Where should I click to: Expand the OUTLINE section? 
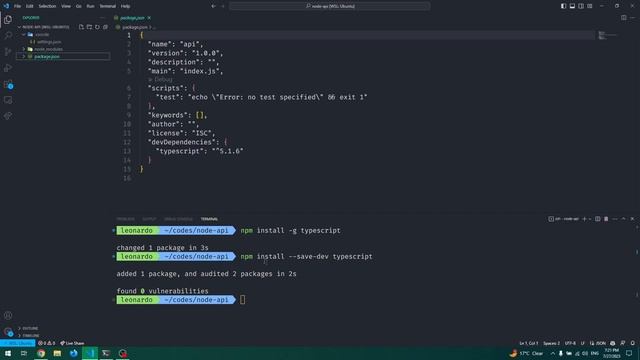pyautogui.click(x=28, y=328)
